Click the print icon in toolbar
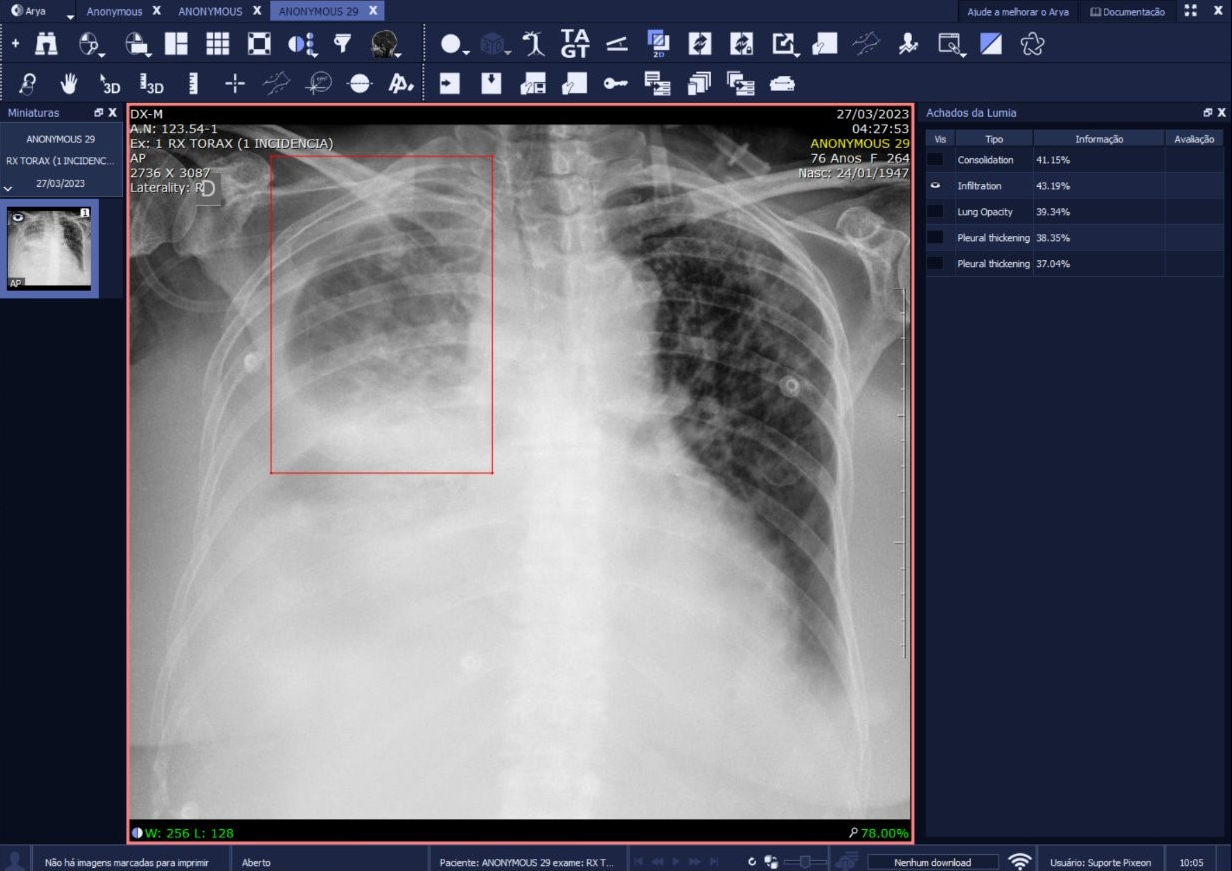1232x871 pixels. coord(782,83)
